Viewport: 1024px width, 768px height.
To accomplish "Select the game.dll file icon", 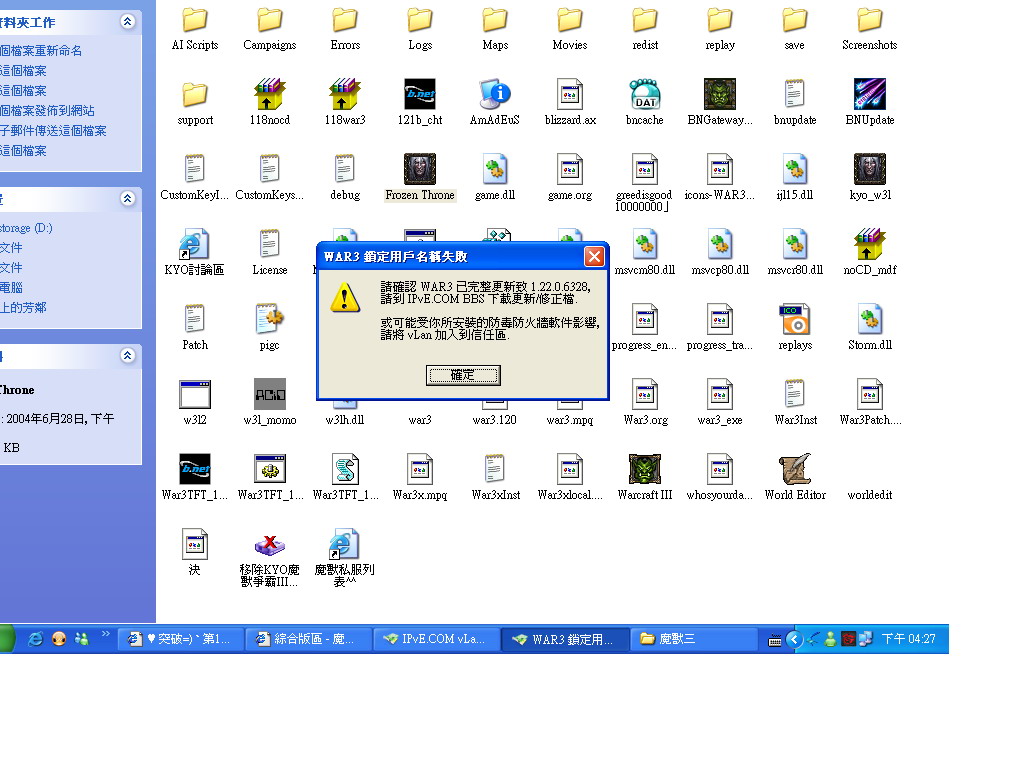I will pyautogui.click(x=494, y=169).
